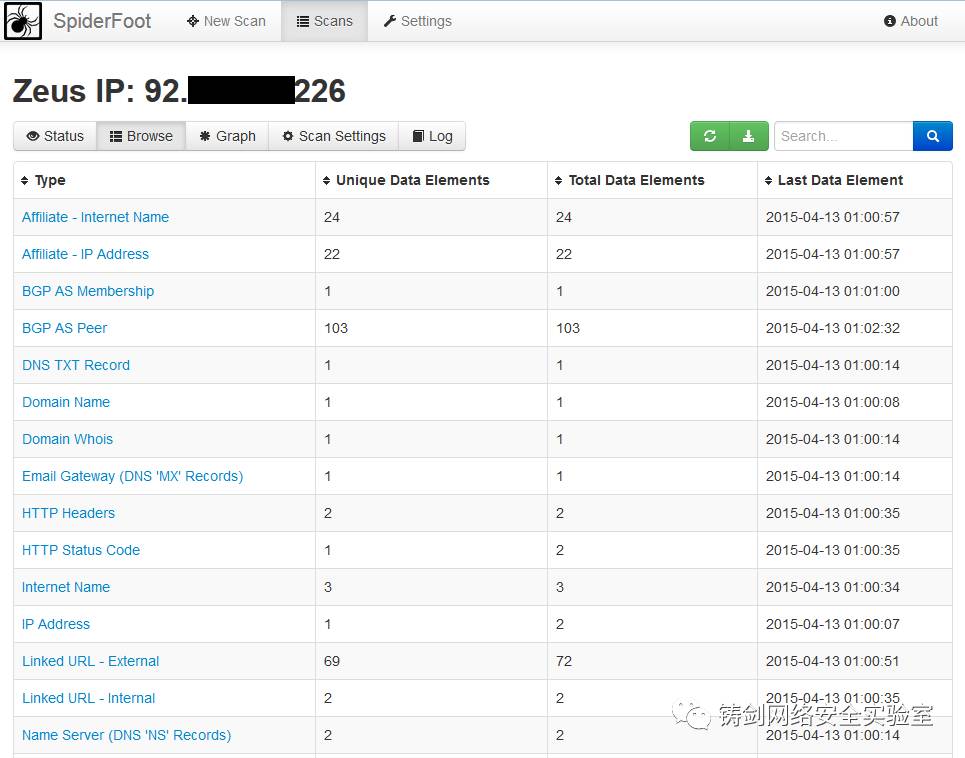
Task: Click the blue search magnifier button
Action: point(932,136)
